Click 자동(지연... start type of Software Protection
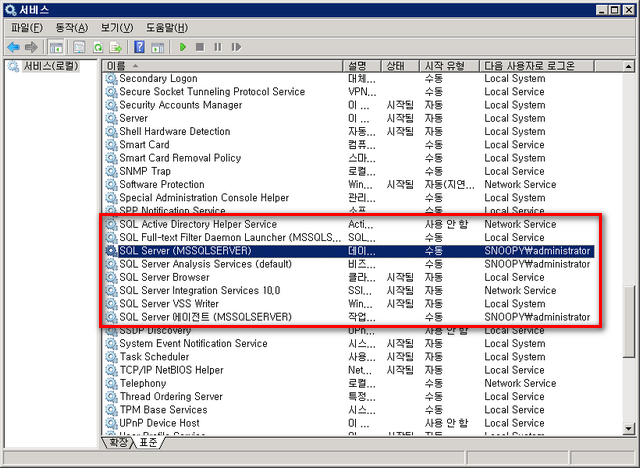Viewport: 640px width, 468px height. click(449, 184)
